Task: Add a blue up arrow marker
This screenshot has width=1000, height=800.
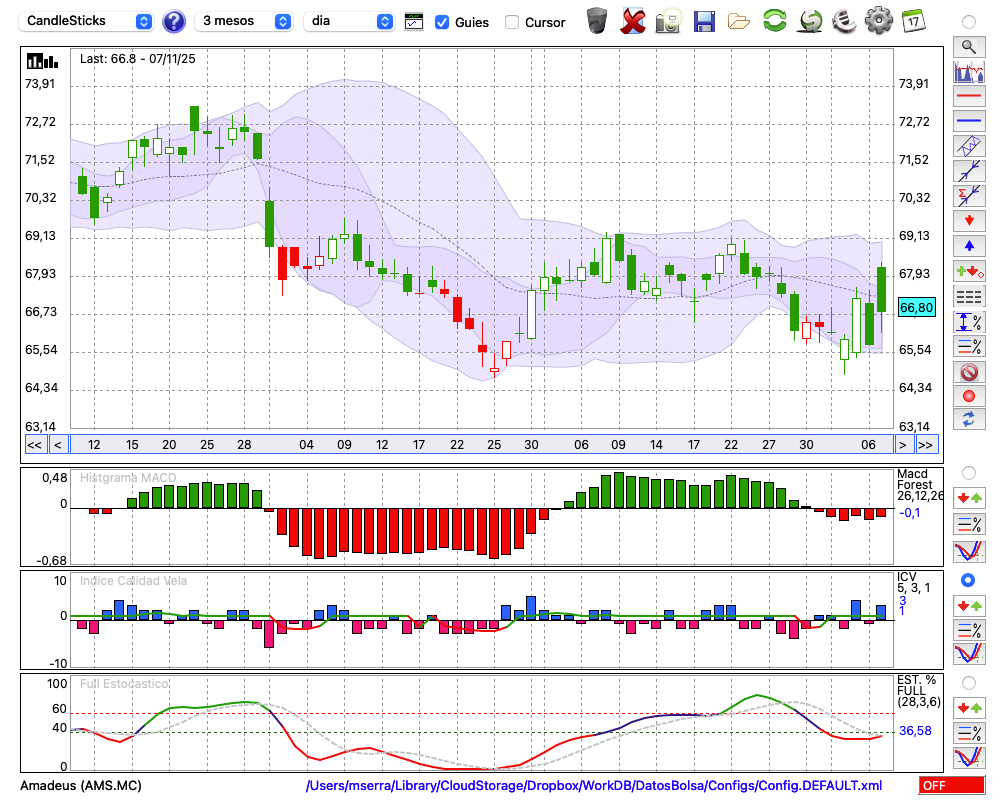Action: click(969, 246)
